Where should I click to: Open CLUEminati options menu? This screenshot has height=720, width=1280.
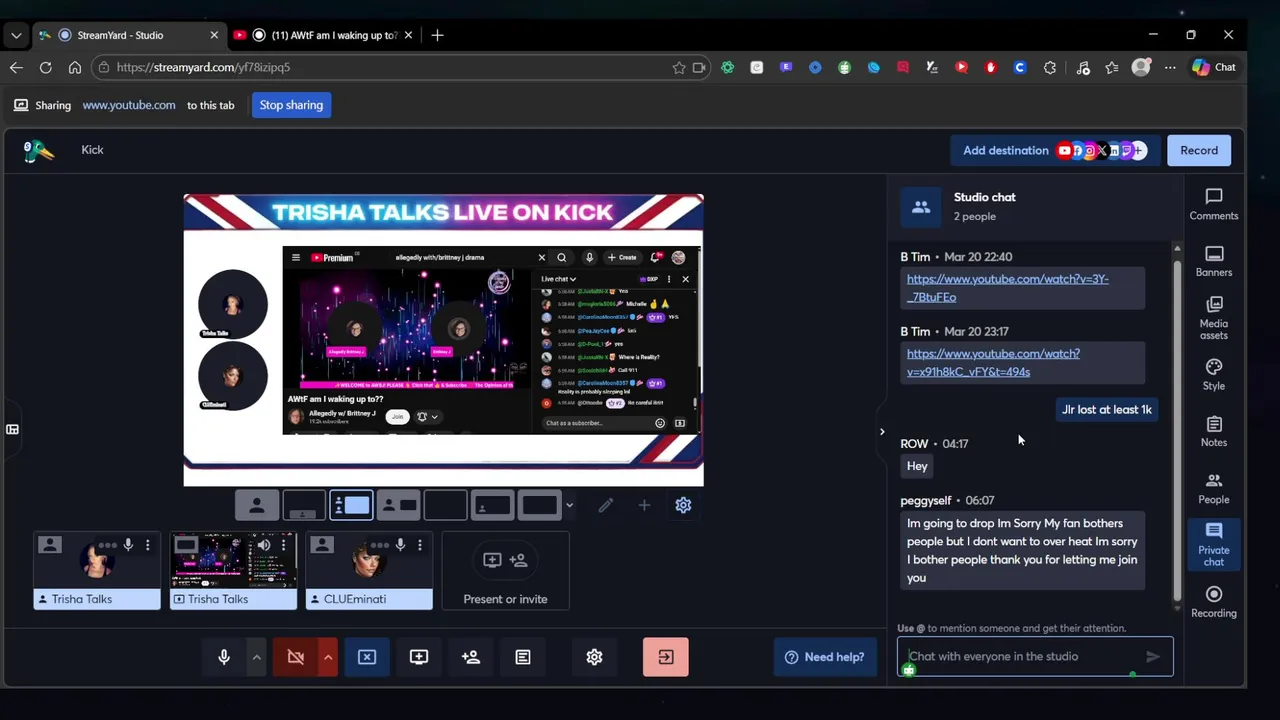coord(420,545)
